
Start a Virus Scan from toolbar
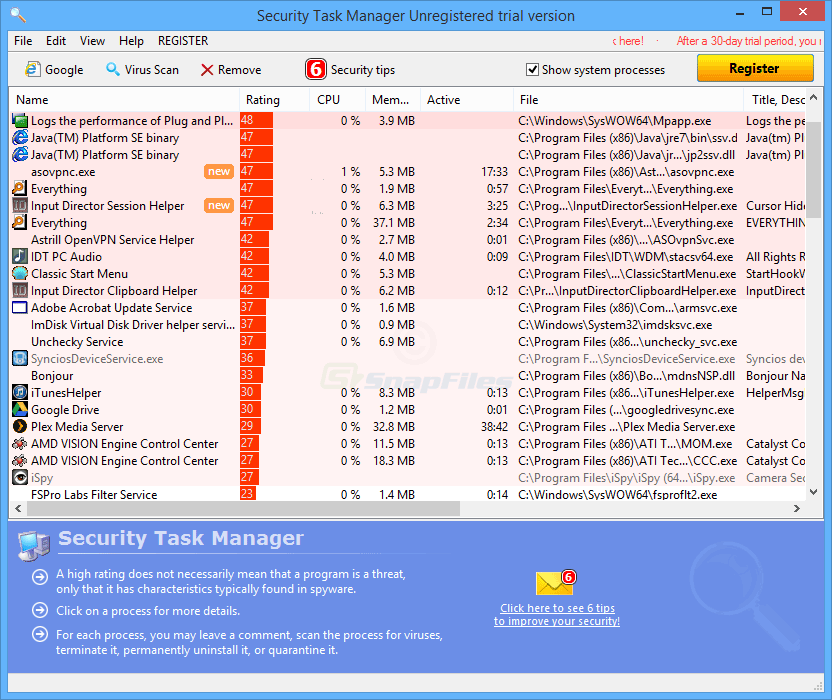142,70
